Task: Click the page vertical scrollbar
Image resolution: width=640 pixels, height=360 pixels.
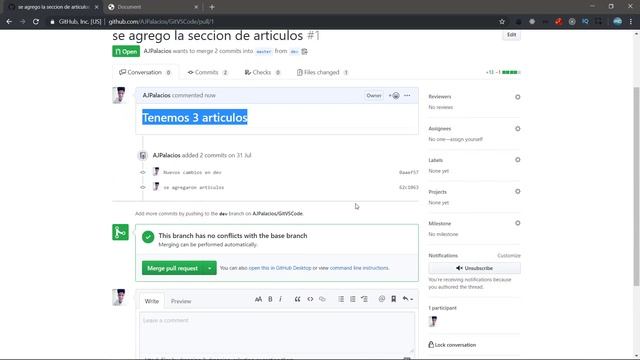Action: 636,186
